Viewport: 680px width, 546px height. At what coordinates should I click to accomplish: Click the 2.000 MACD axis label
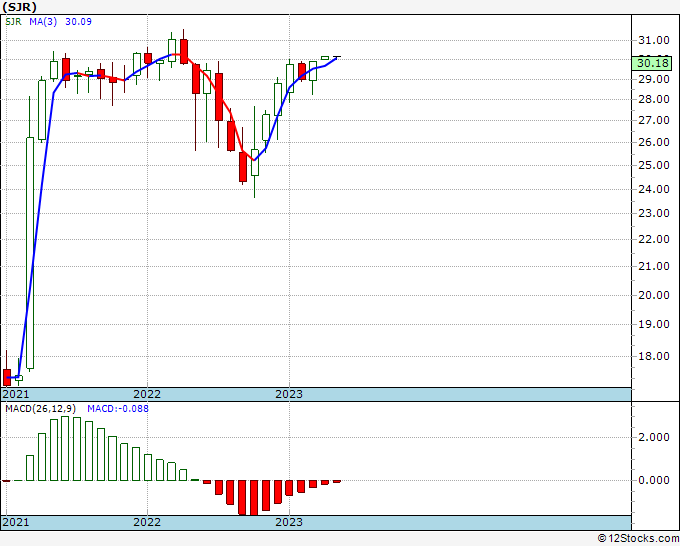[654, 437]
